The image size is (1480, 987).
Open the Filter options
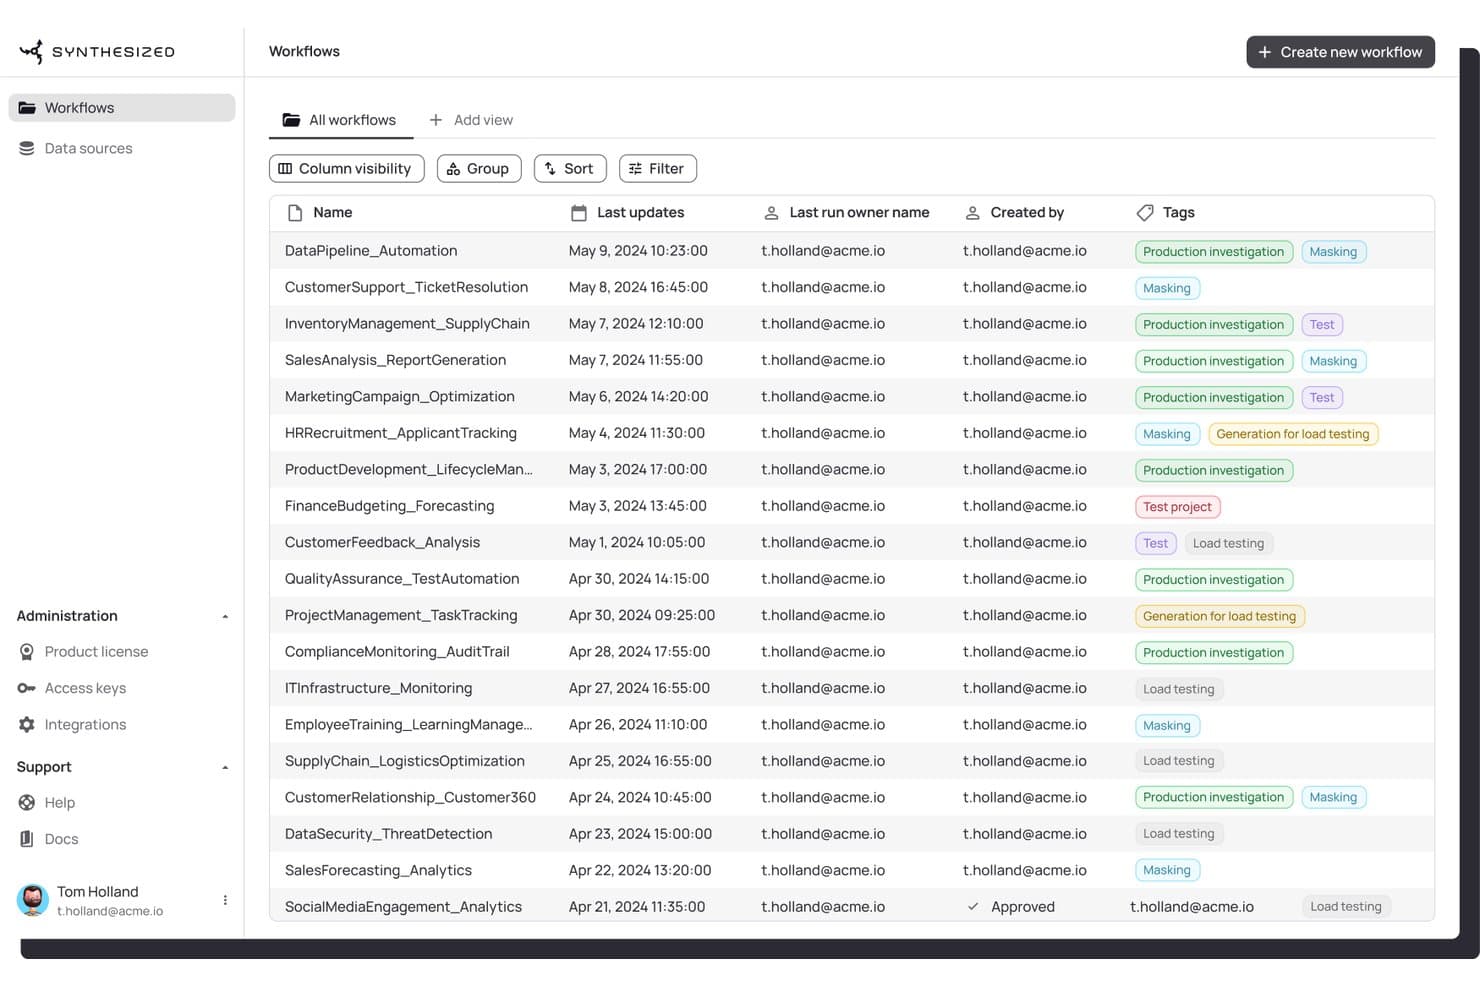click(x=658, y=169)
